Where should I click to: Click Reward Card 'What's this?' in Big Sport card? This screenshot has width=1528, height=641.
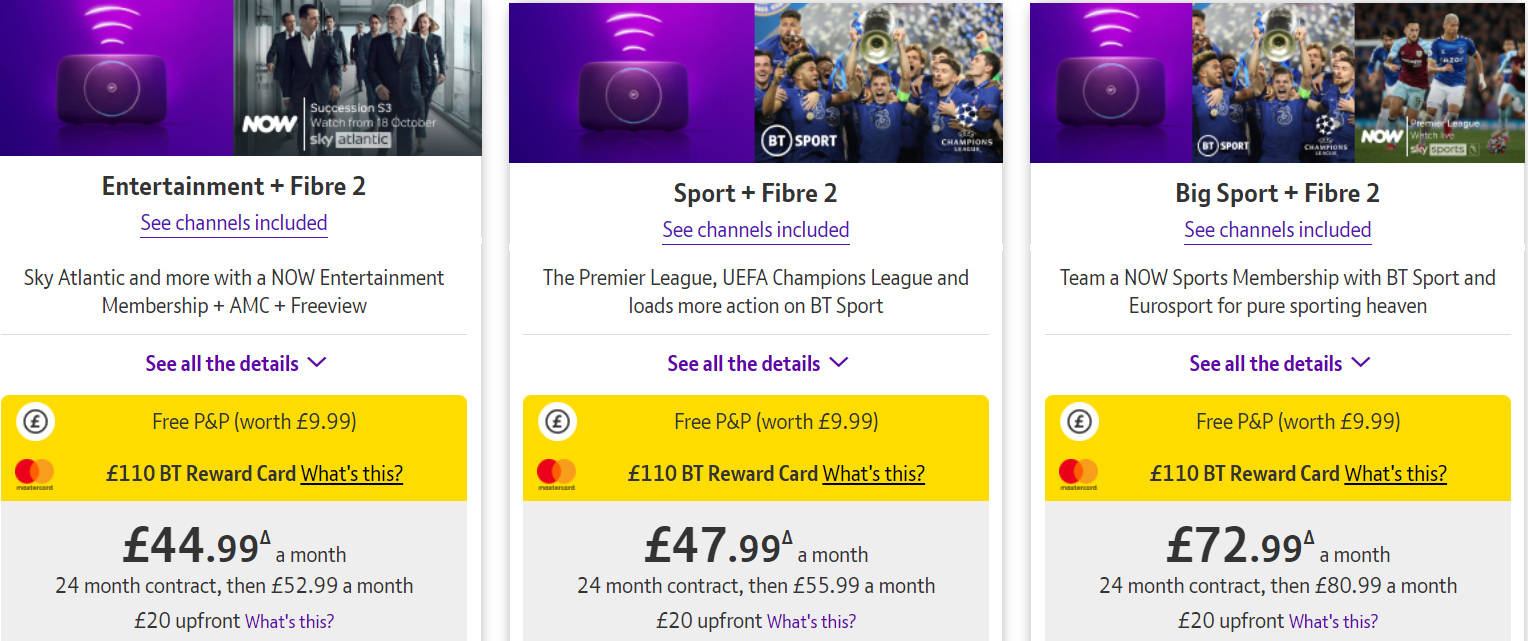click(1396, 473)
